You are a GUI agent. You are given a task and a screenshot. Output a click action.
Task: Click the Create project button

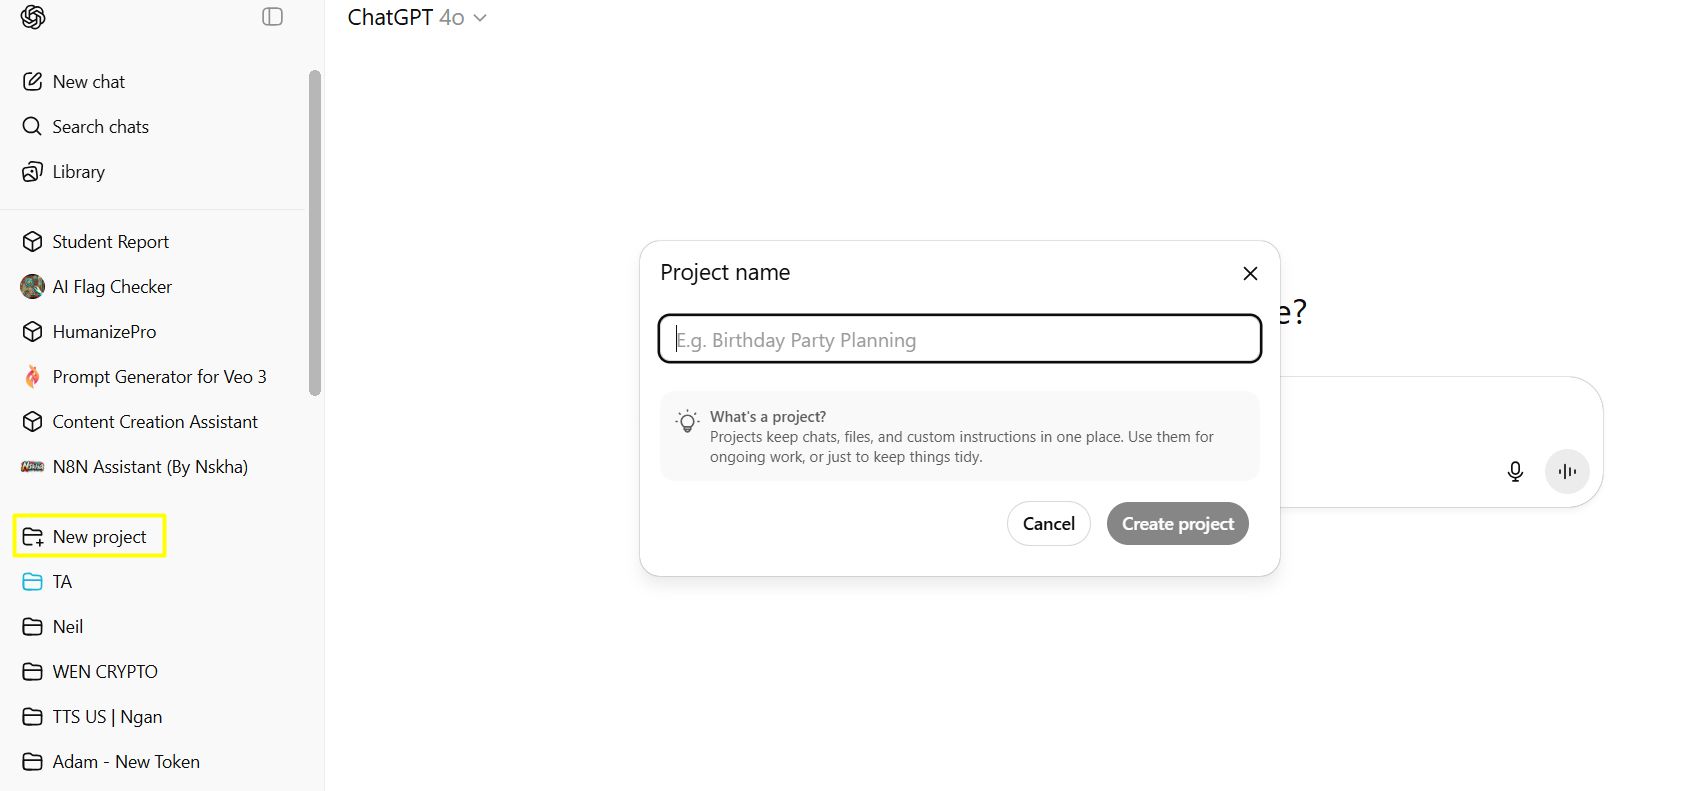coord(1177,524)
